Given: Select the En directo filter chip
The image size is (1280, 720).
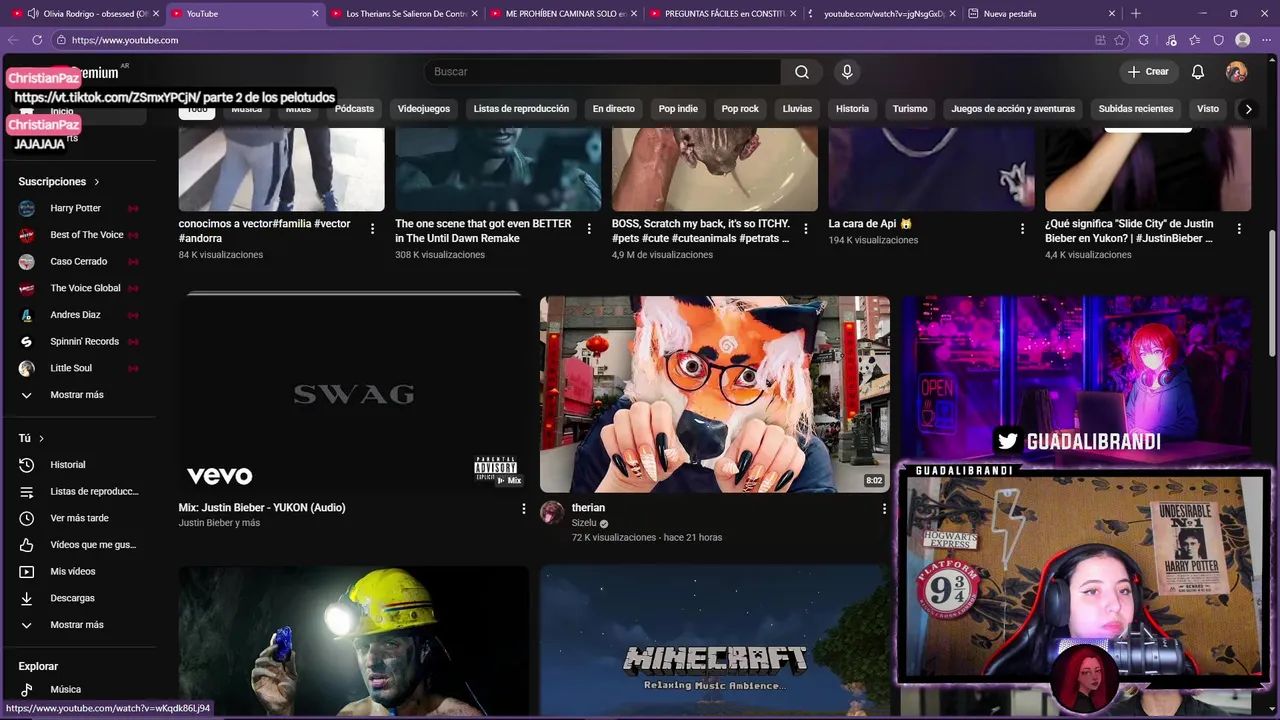Looking at the screenshot, I should tap(614, 109).
